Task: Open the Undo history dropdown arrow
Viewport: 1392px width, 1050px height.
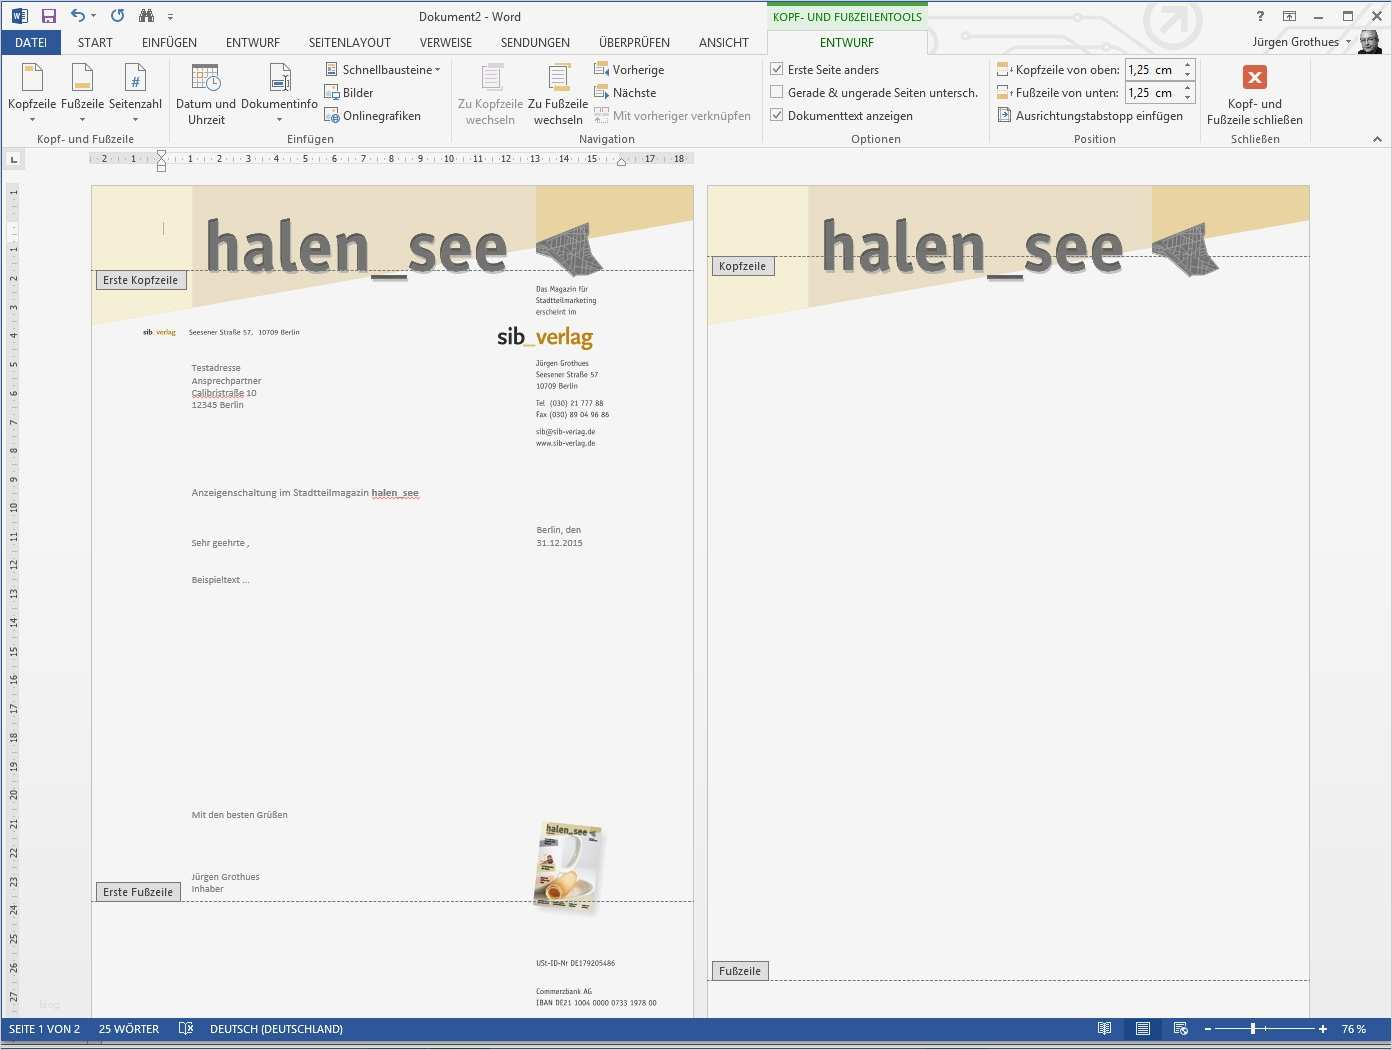Action: tap(93, 16)
